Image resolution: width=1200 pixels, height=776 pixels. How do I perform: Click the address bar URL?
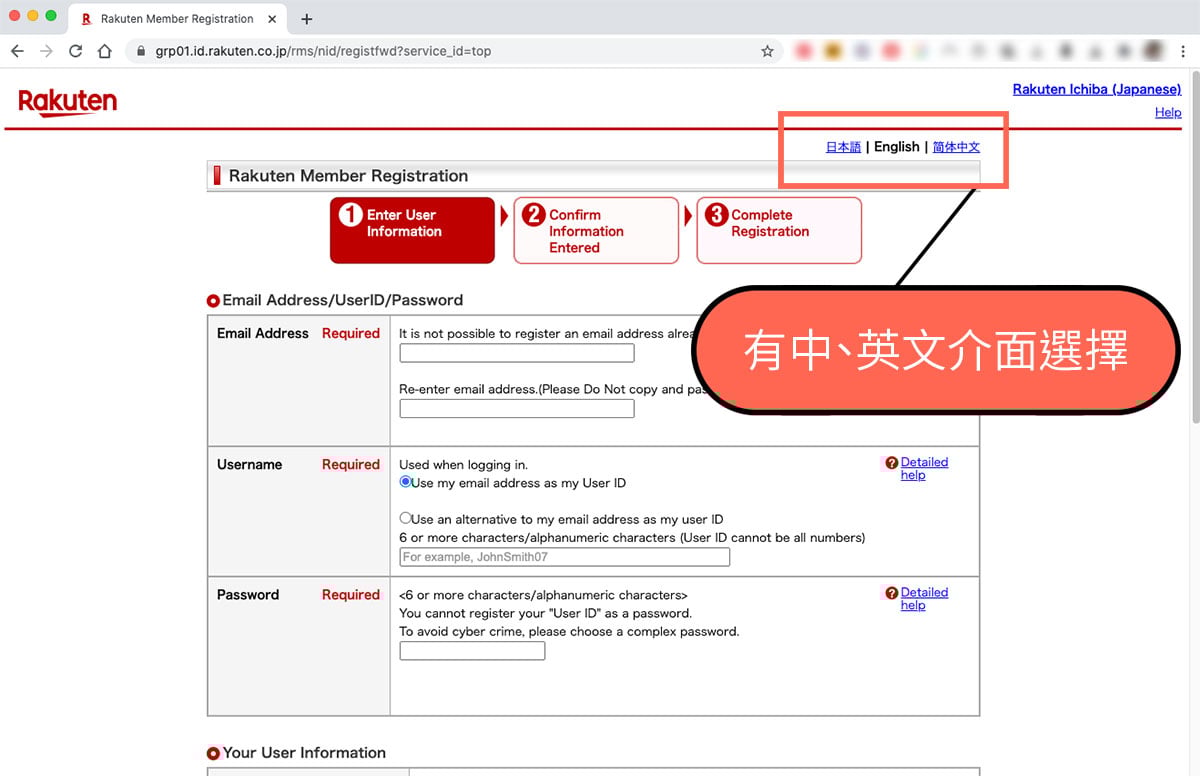click(x=323, y=51)
